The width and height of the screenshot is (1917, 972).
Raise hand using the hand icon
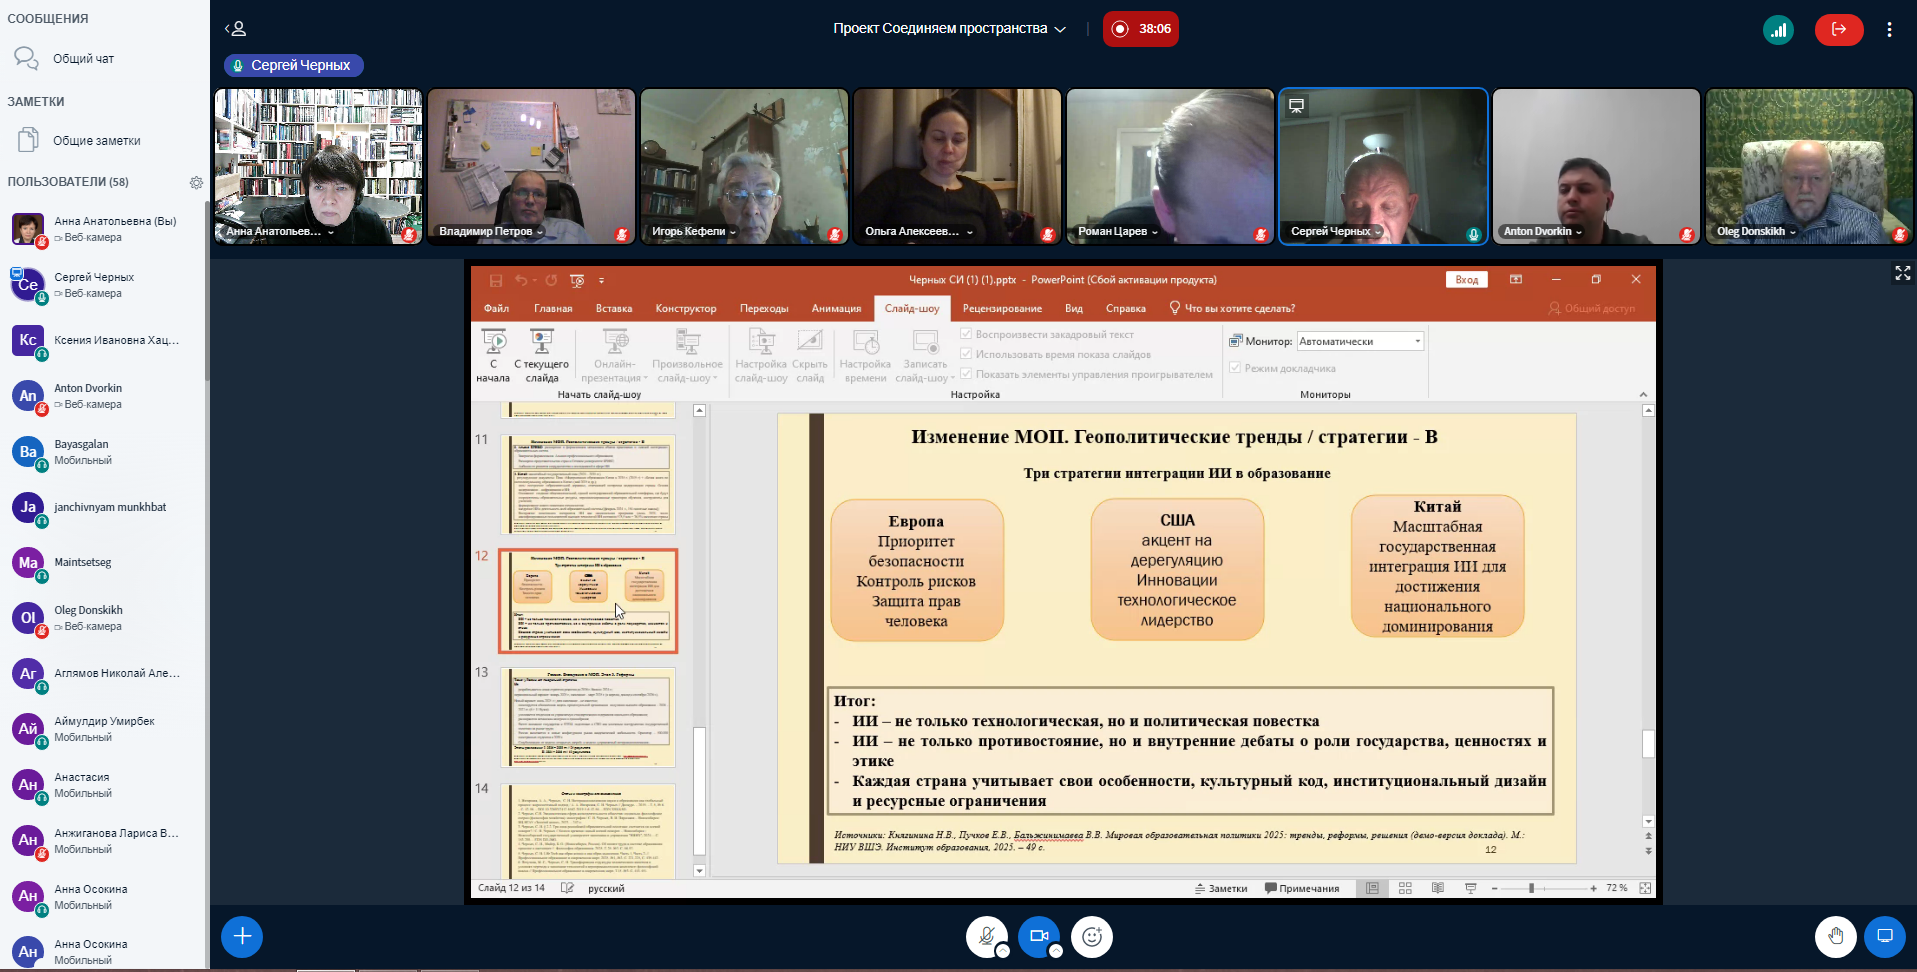coord(1835,936)
